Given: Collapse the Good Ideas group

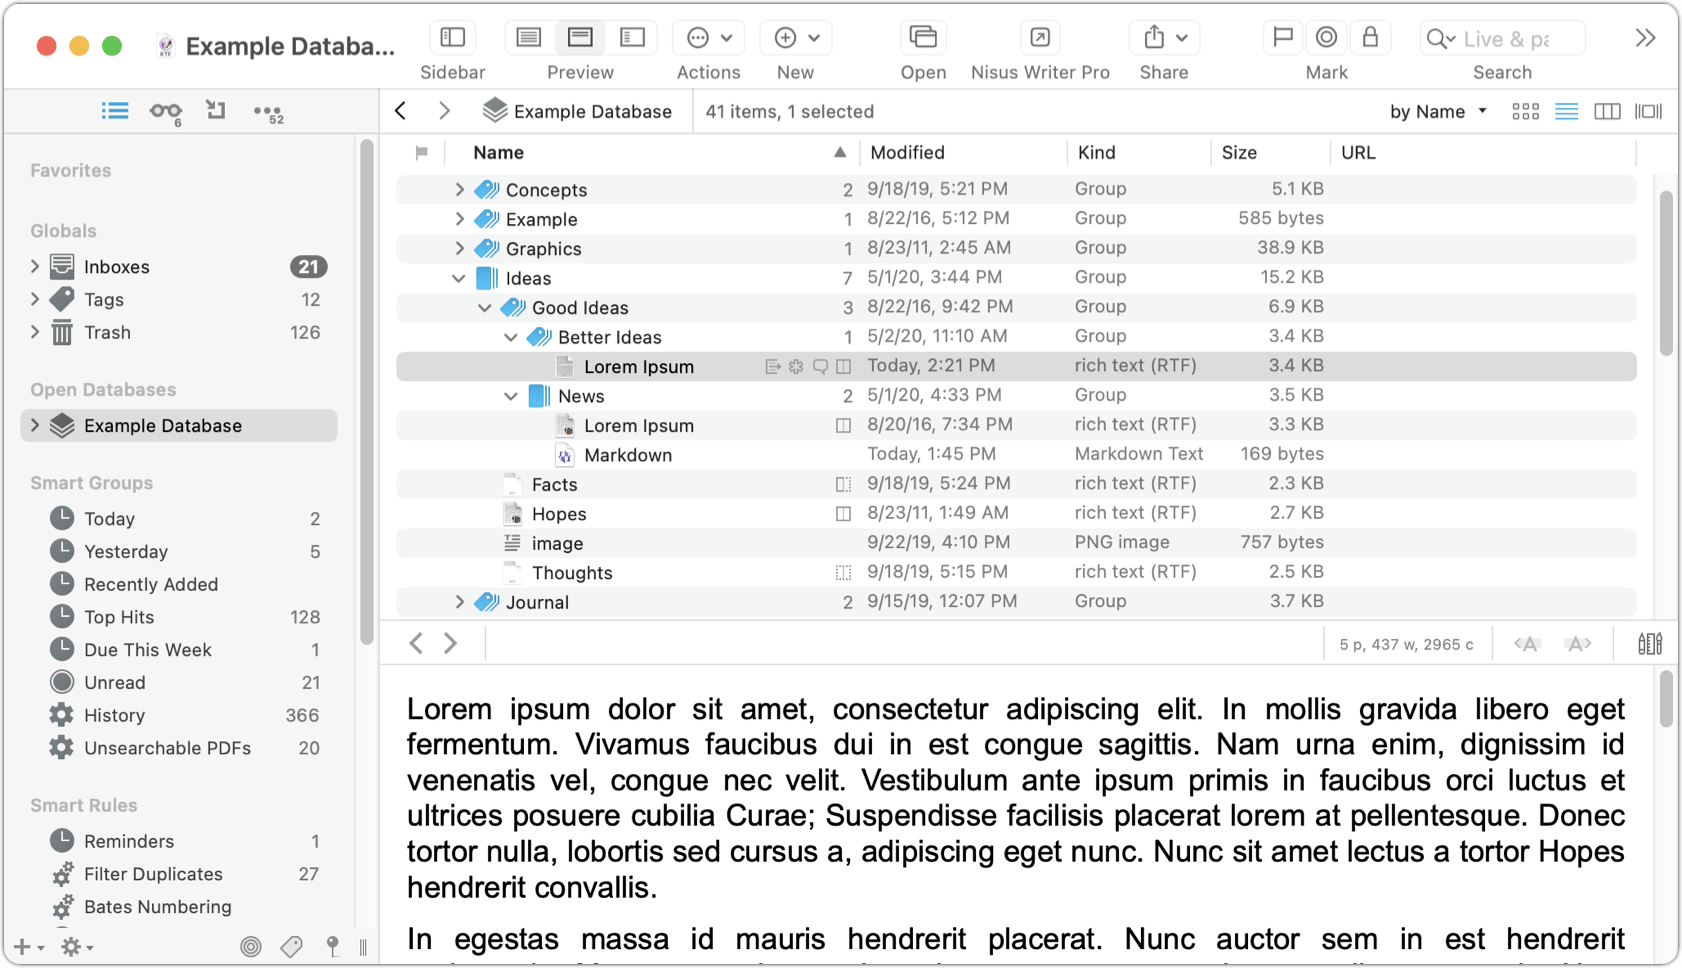Looking at the screenshot, I should [x=484, y=308].
